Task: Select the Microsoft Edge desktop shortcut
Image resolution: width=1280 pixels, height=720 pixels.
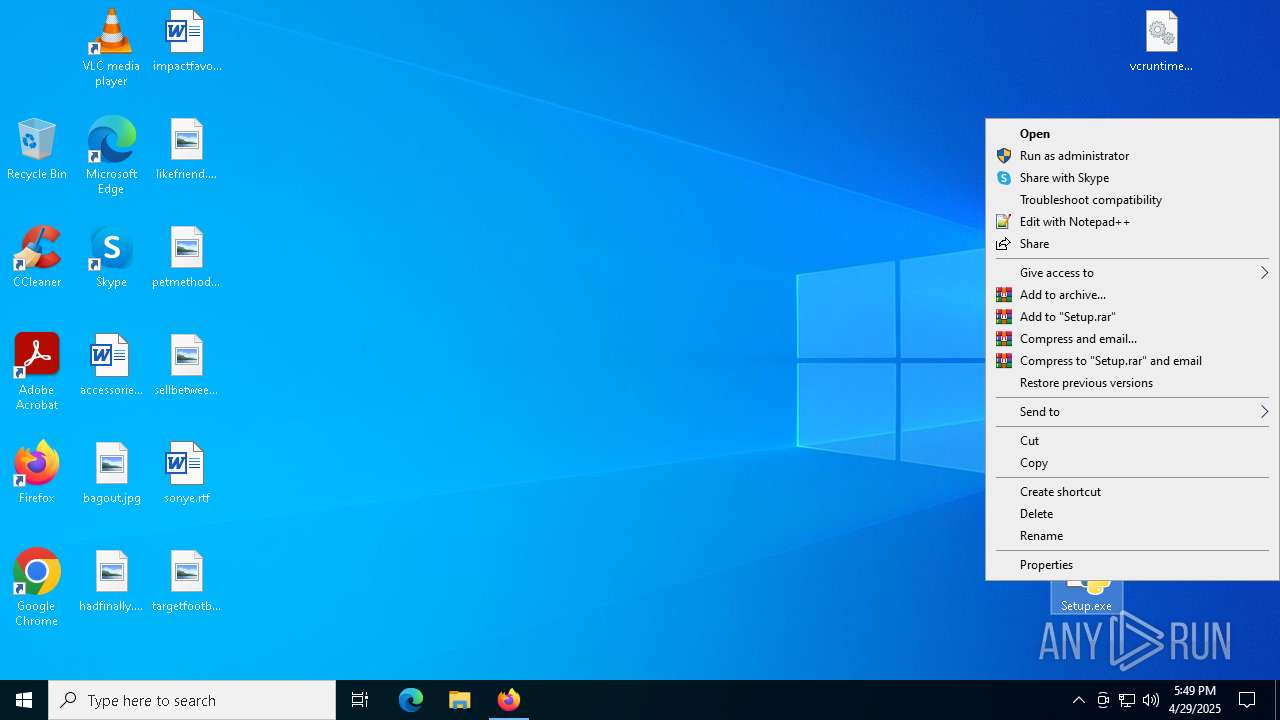Action: pyautogui.click(x=111, y=155)
